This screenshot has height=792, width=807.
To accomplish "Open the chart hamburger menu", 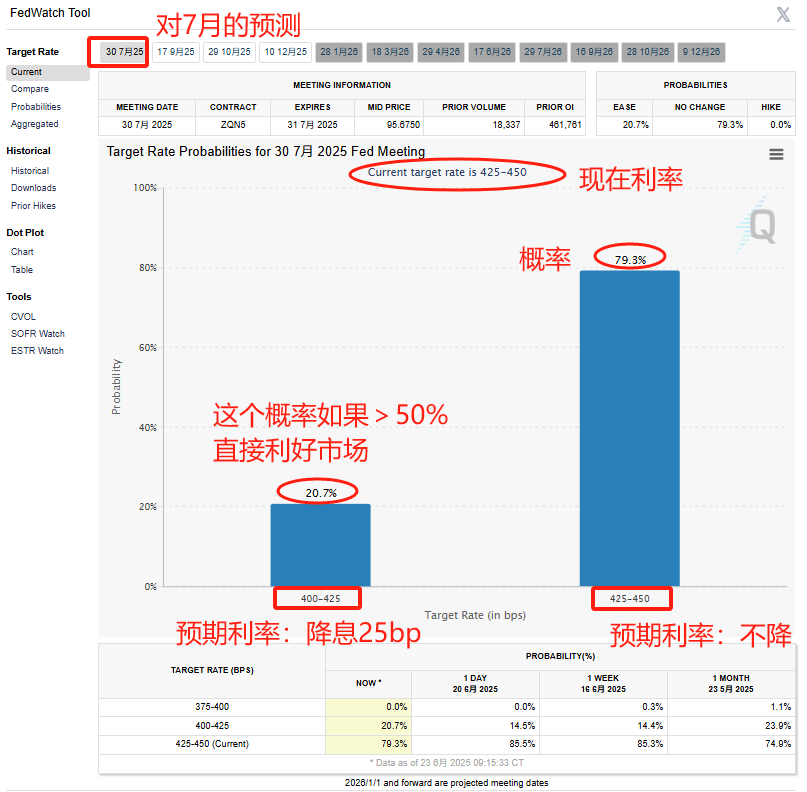I will pos(776,154).
